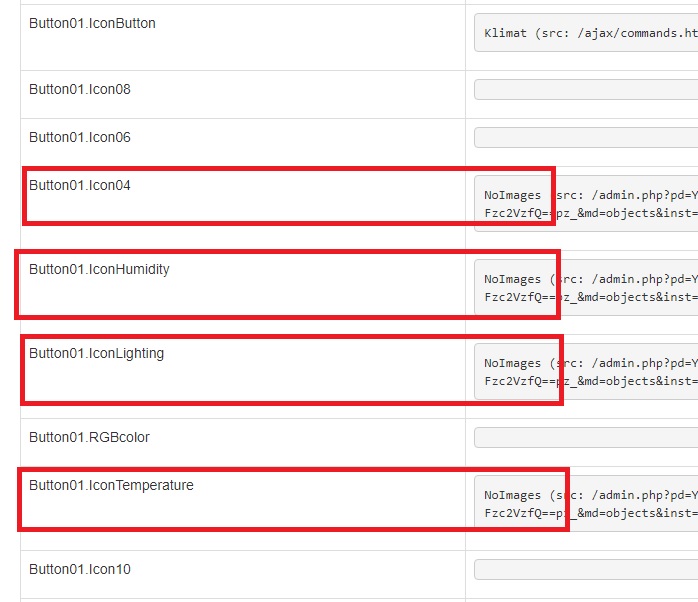
Task: Click the Button01.Icon08 property label
Action: tap(79, 89)
